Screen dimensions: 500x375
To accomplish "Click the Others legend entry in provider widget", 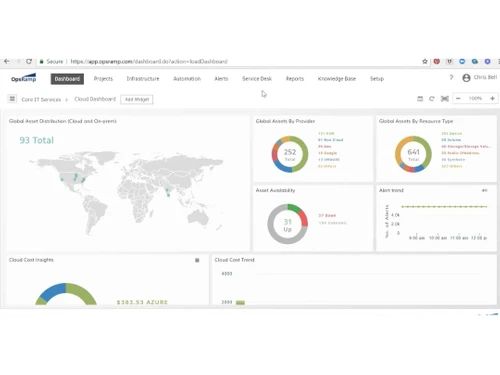I will tap(327, 166).
